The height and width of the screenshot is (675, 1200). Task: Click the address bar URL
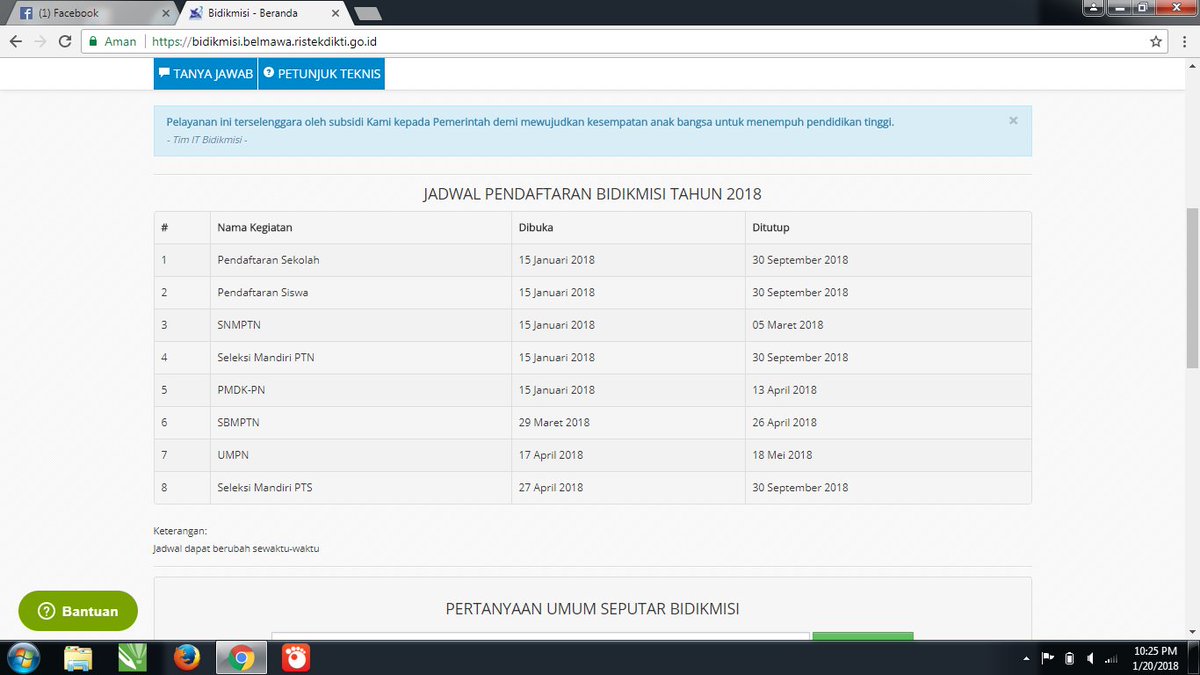pos(264,42)
